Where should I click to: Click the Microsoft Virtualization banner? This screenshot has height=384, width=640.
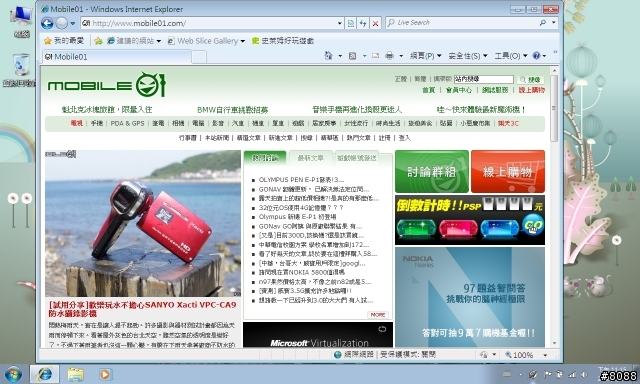coord(318,335)
